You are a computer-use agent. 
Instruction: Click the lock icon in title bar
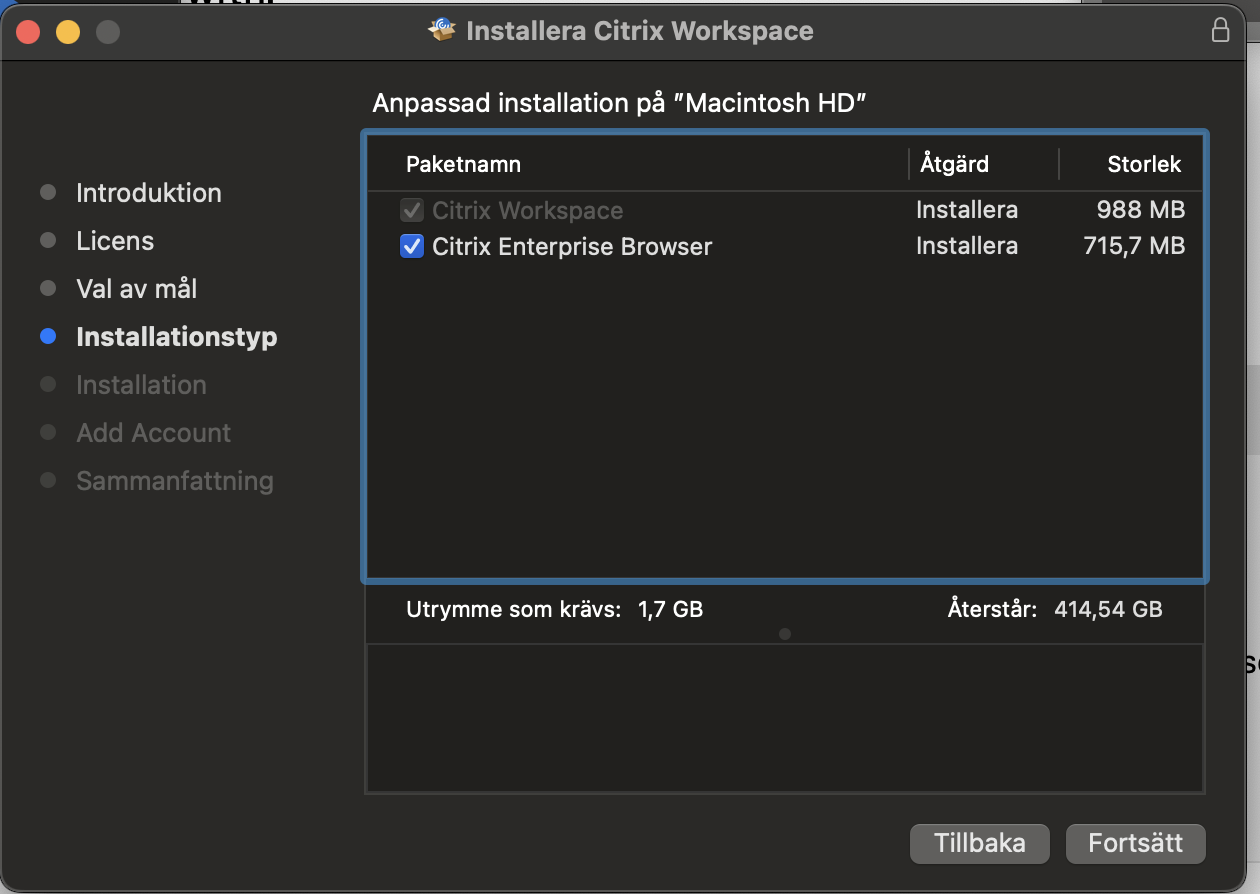pos(1220,31)
